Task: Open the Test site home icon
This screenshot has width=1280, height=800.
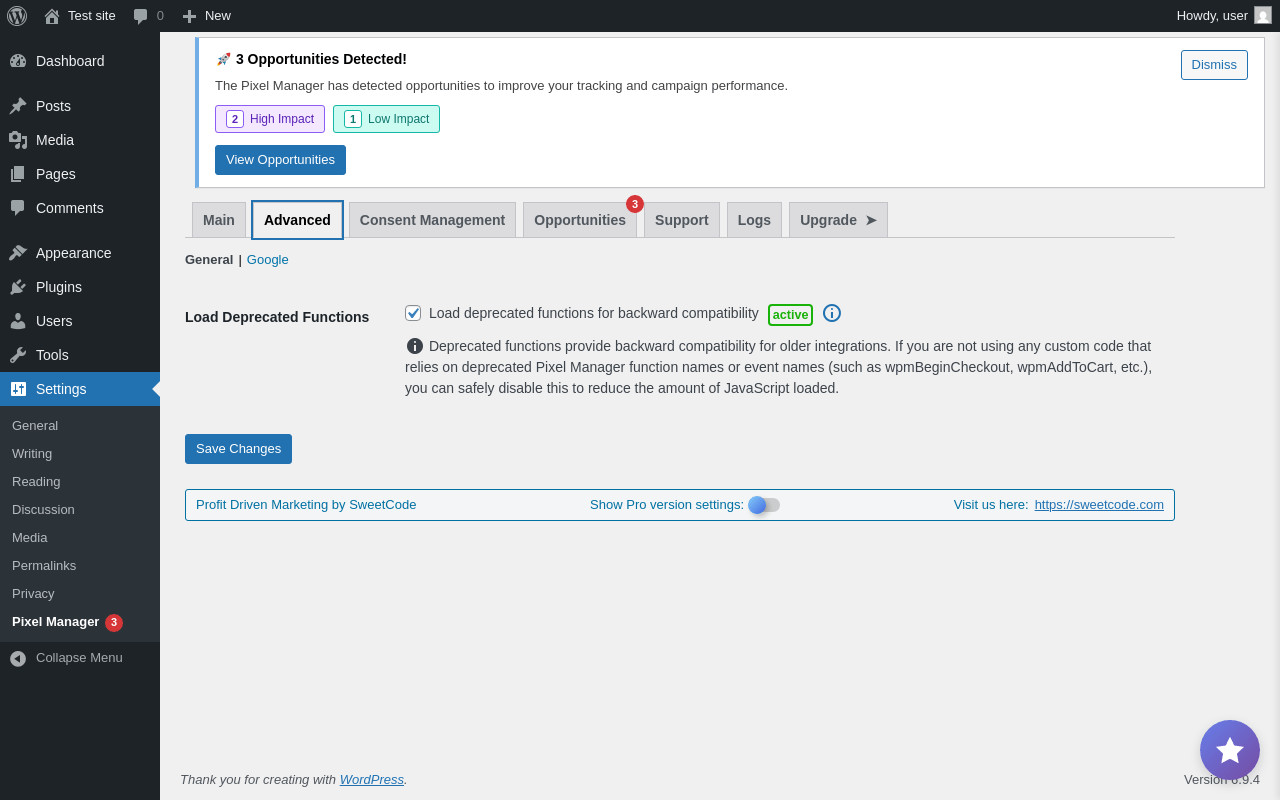Action: click(52, 16)
